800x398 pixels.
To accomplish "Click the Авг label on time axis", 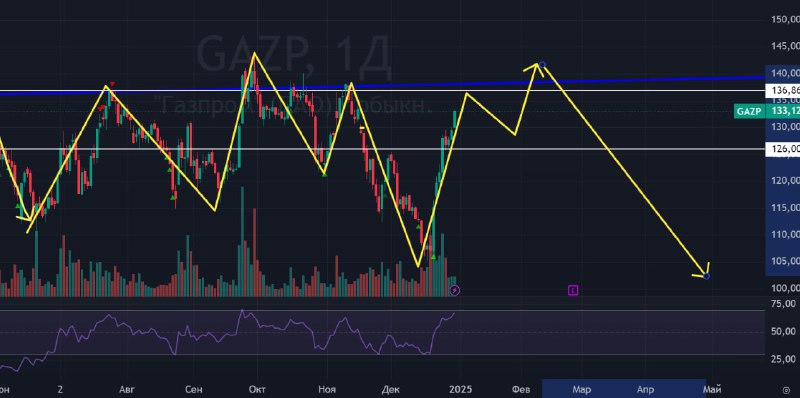I will 127,389.
